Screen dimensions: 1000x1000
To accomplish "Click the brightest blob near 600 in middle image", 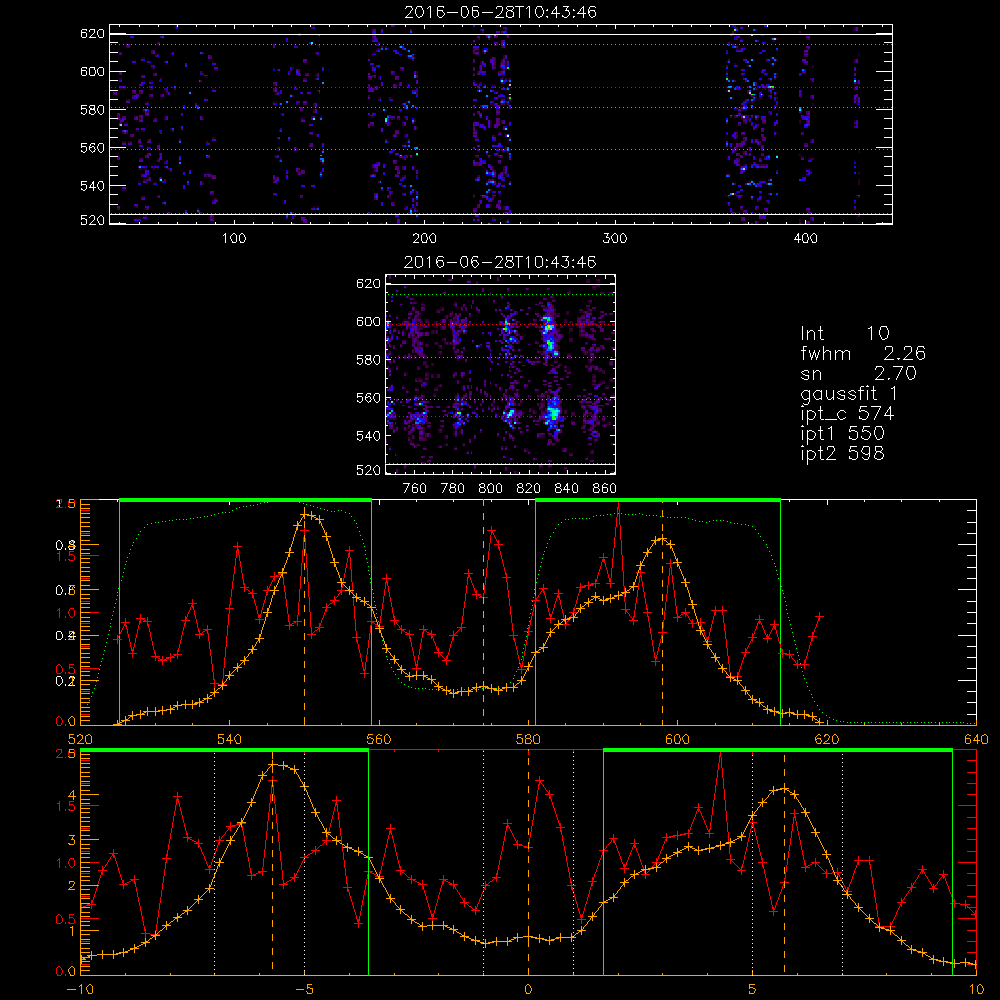I will click(x=548, y=332).
